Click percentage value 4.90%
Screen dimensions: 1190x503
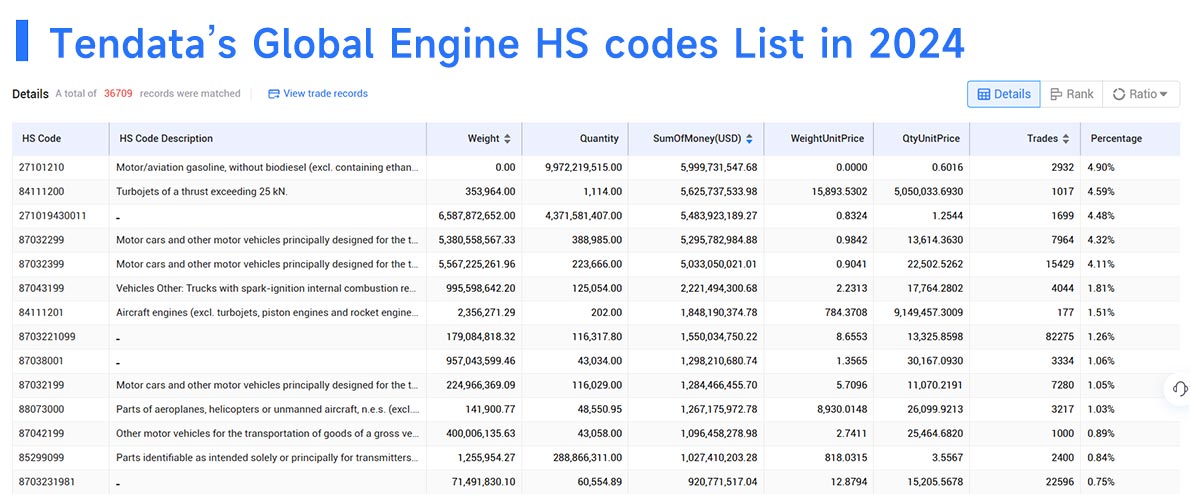[x=1101, y=167]
